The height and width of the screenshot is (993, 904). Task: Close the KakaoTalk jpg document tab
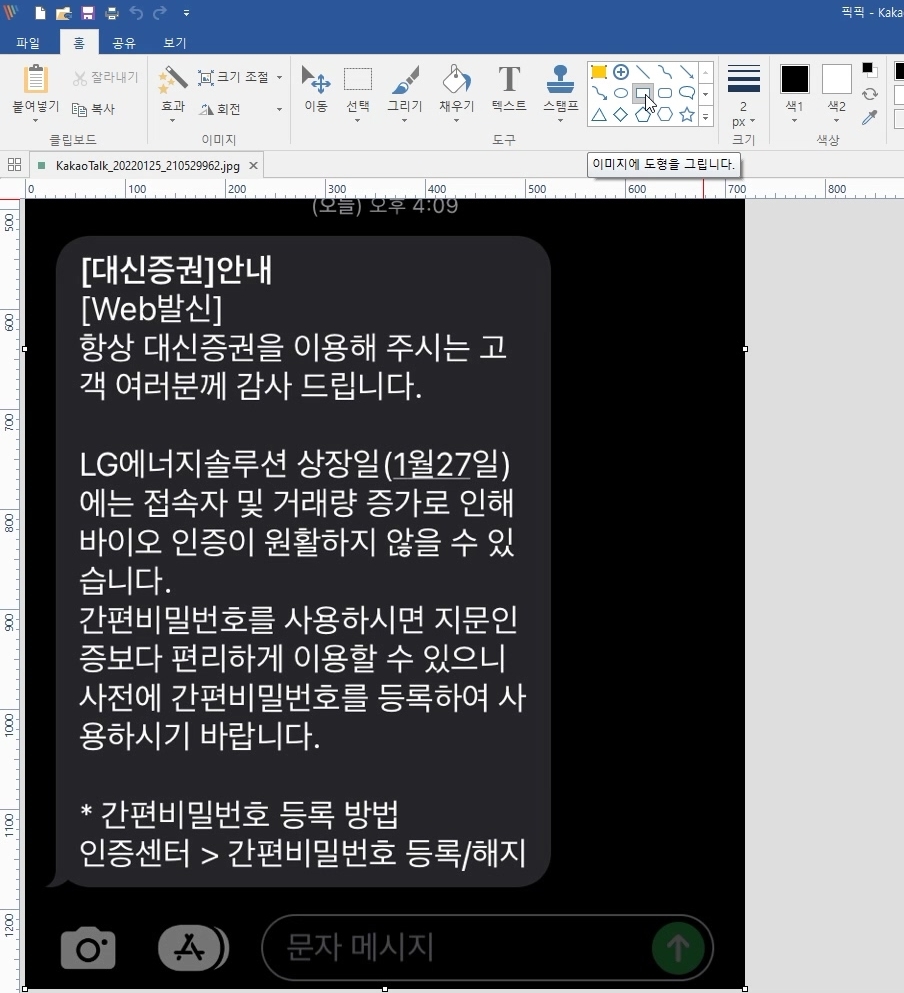click(x=253, y=165)
